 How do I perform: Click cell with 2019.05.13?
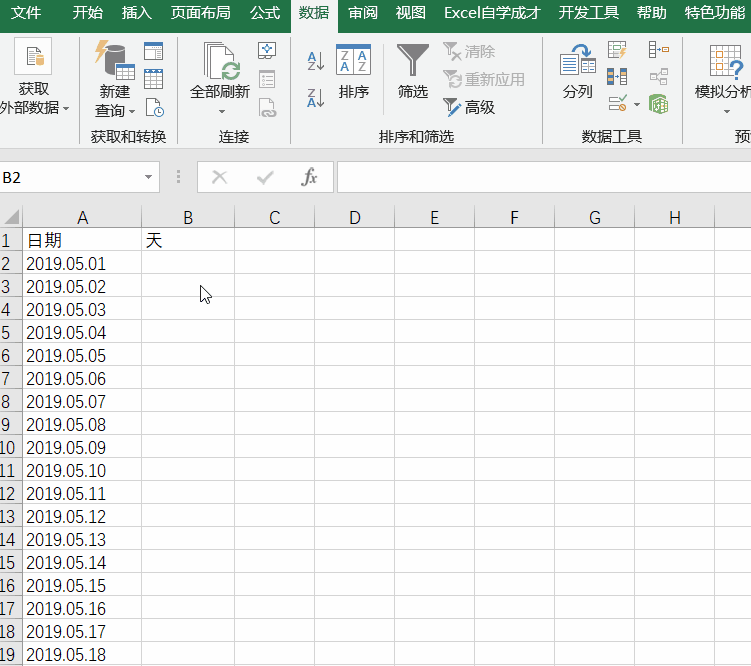point(82,539)
